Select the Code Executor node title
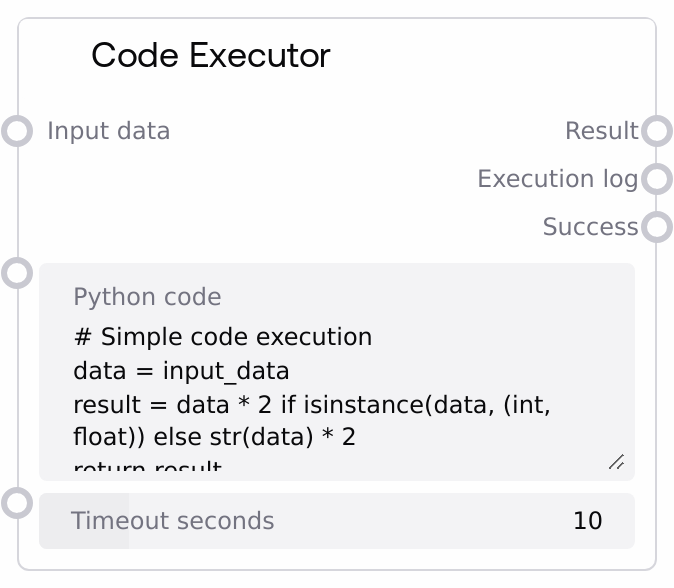Screen dimensions: 674x588 (x=210, y=55)
